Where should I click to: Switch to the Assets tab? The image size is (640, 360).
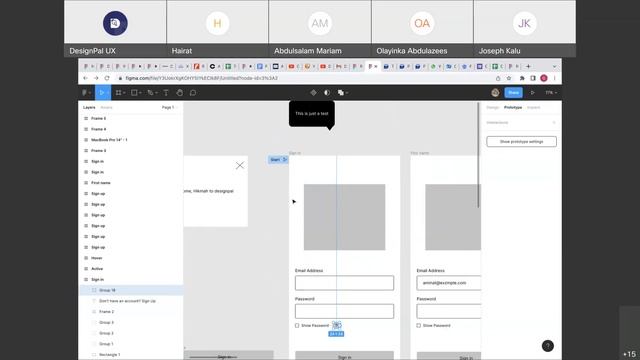point(106,107)
